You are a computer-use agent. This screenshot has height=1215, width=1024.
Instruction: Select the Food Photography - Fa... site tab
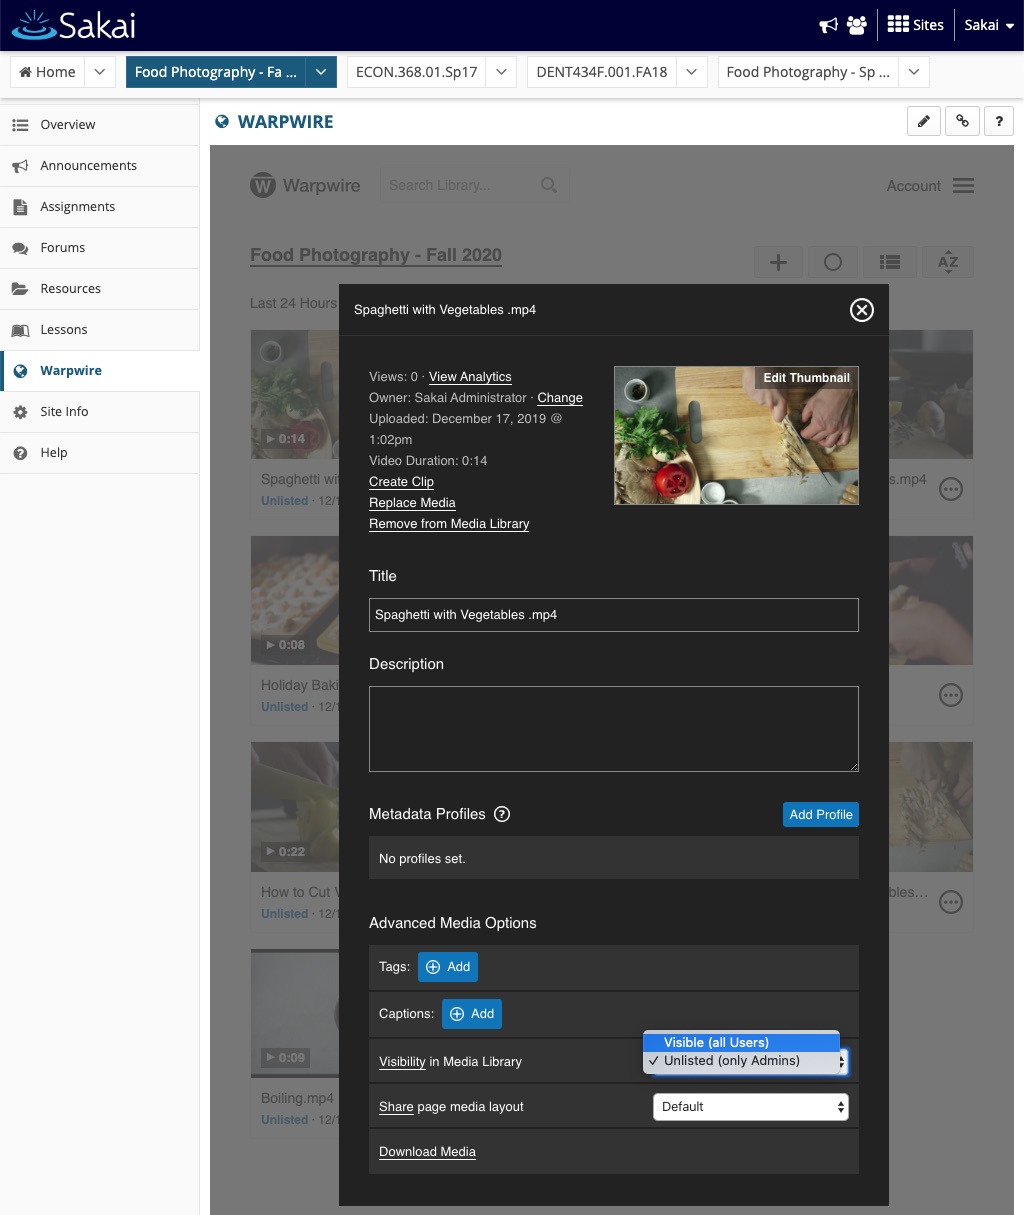click(215, 72)
